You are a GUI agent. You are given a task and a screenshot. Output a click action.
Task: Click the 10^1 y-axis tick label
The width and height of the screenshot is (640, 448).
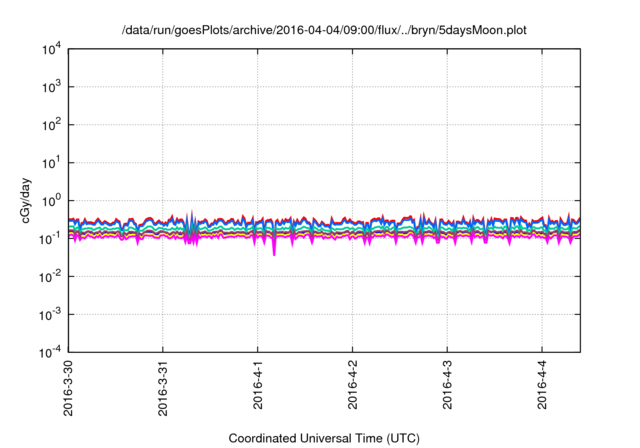coord(51,163)
